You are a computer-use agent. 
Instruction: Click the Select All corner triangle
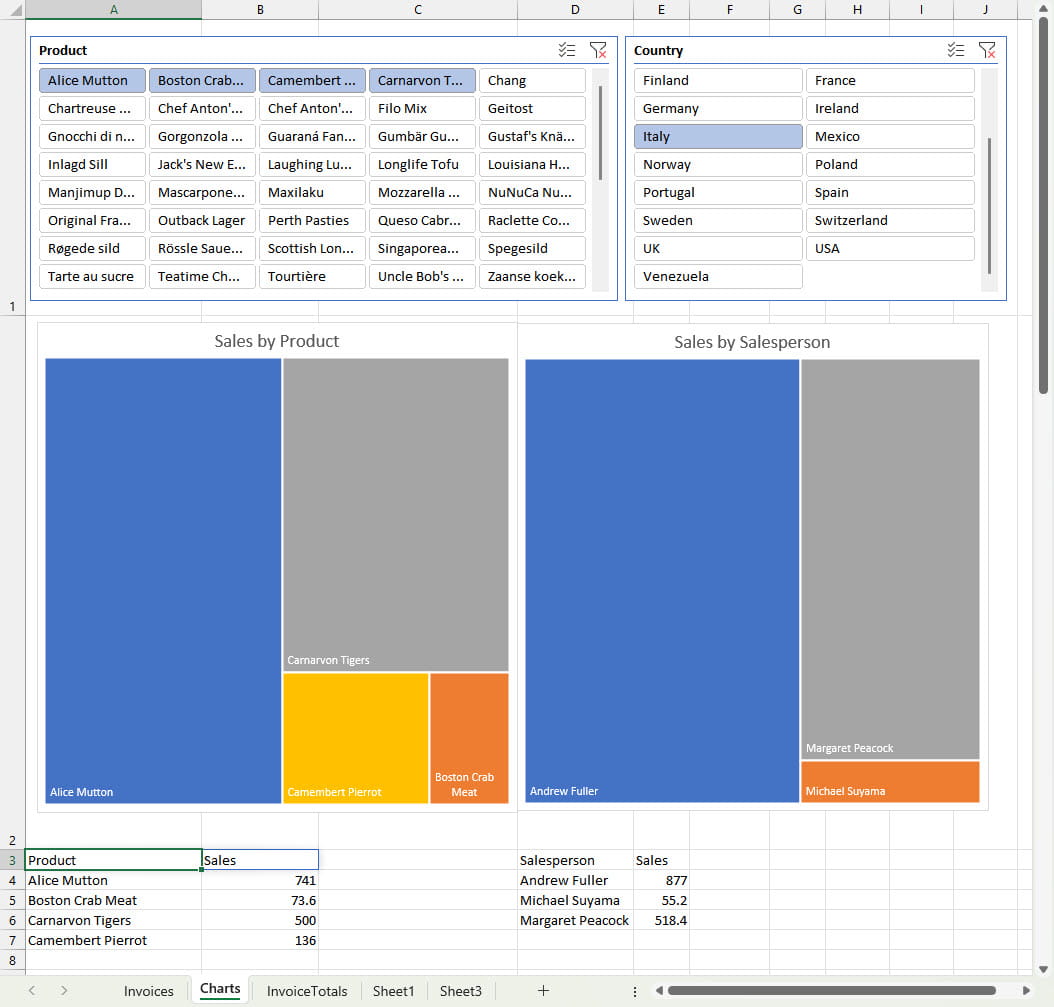[12, 10]
